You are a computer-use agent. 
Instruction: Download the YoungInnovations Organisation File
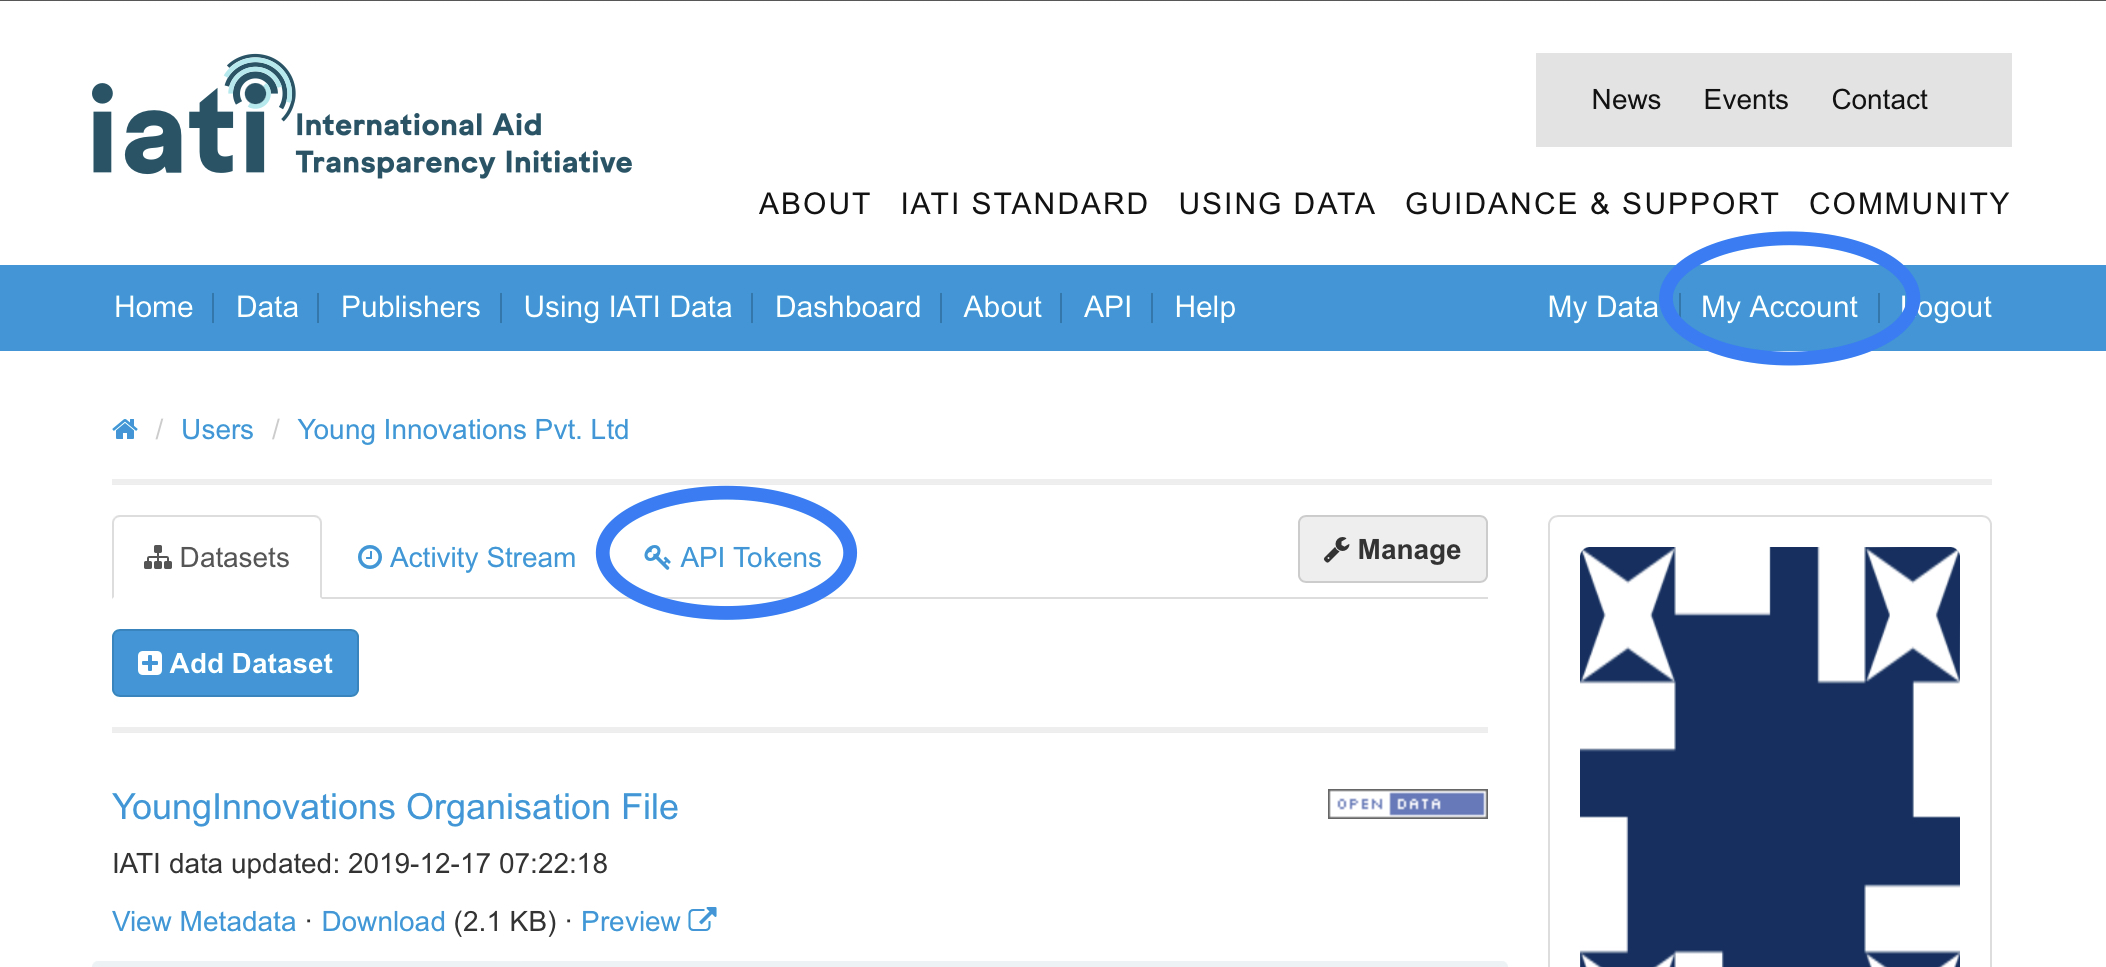[382, 920]
